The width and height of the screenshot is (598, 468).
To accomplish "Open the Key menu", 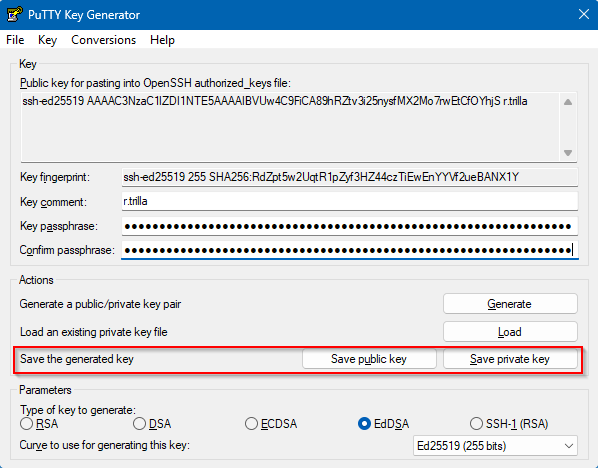I will (47, 40).
